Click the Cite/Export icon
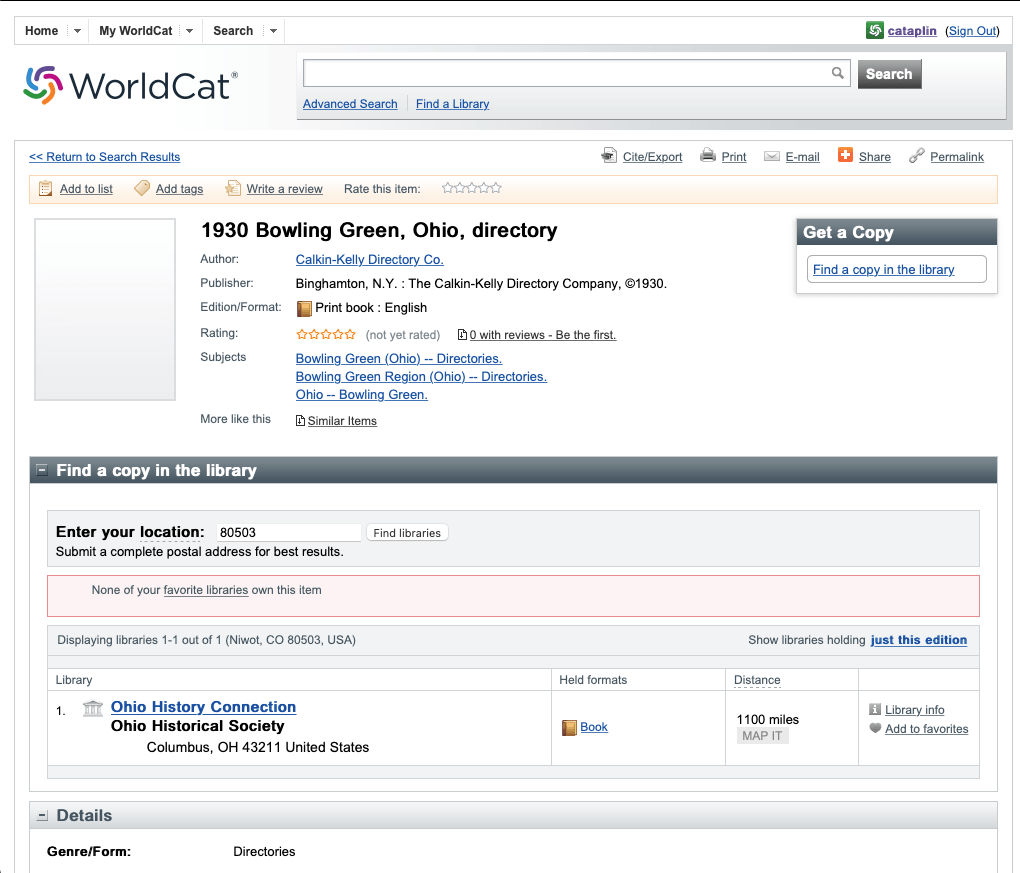 pyautogui.click(x=609, y=156)
